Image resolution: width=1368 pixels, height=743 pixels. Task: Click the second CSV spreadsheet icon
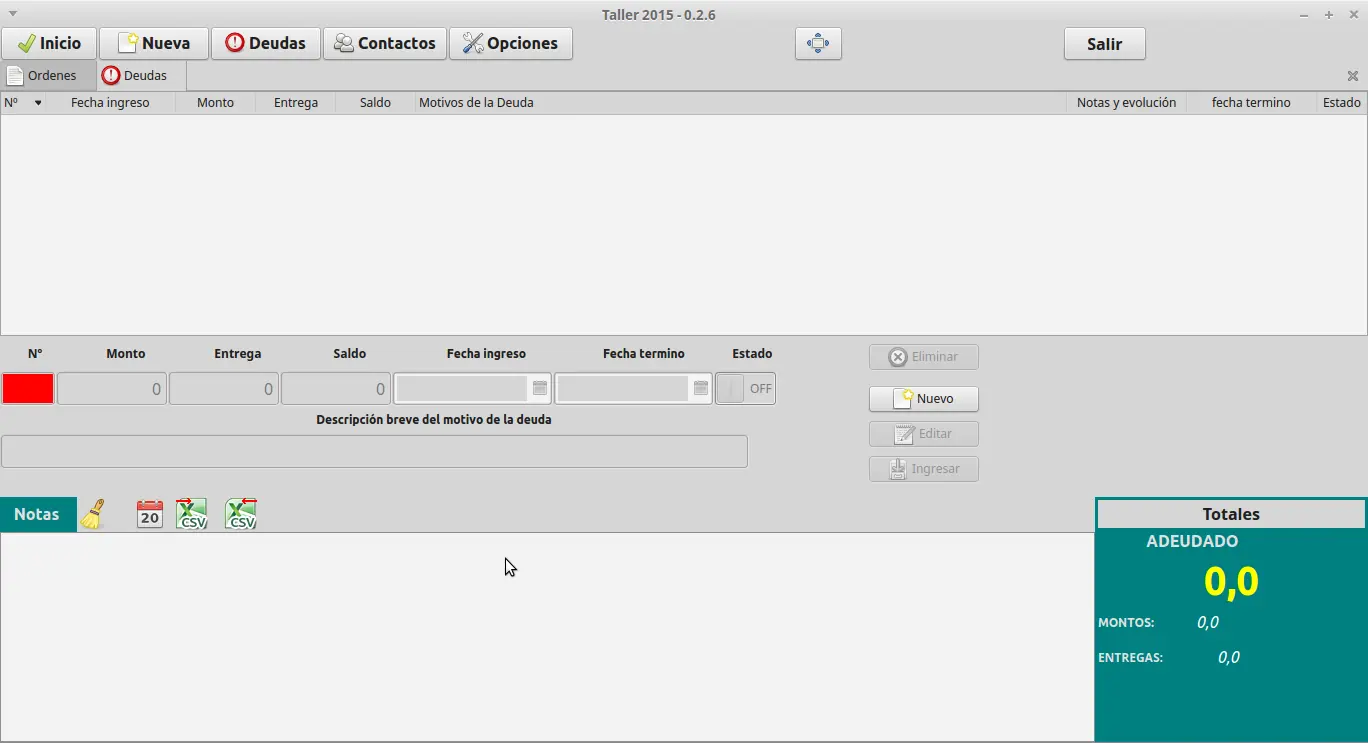(241, 514)
